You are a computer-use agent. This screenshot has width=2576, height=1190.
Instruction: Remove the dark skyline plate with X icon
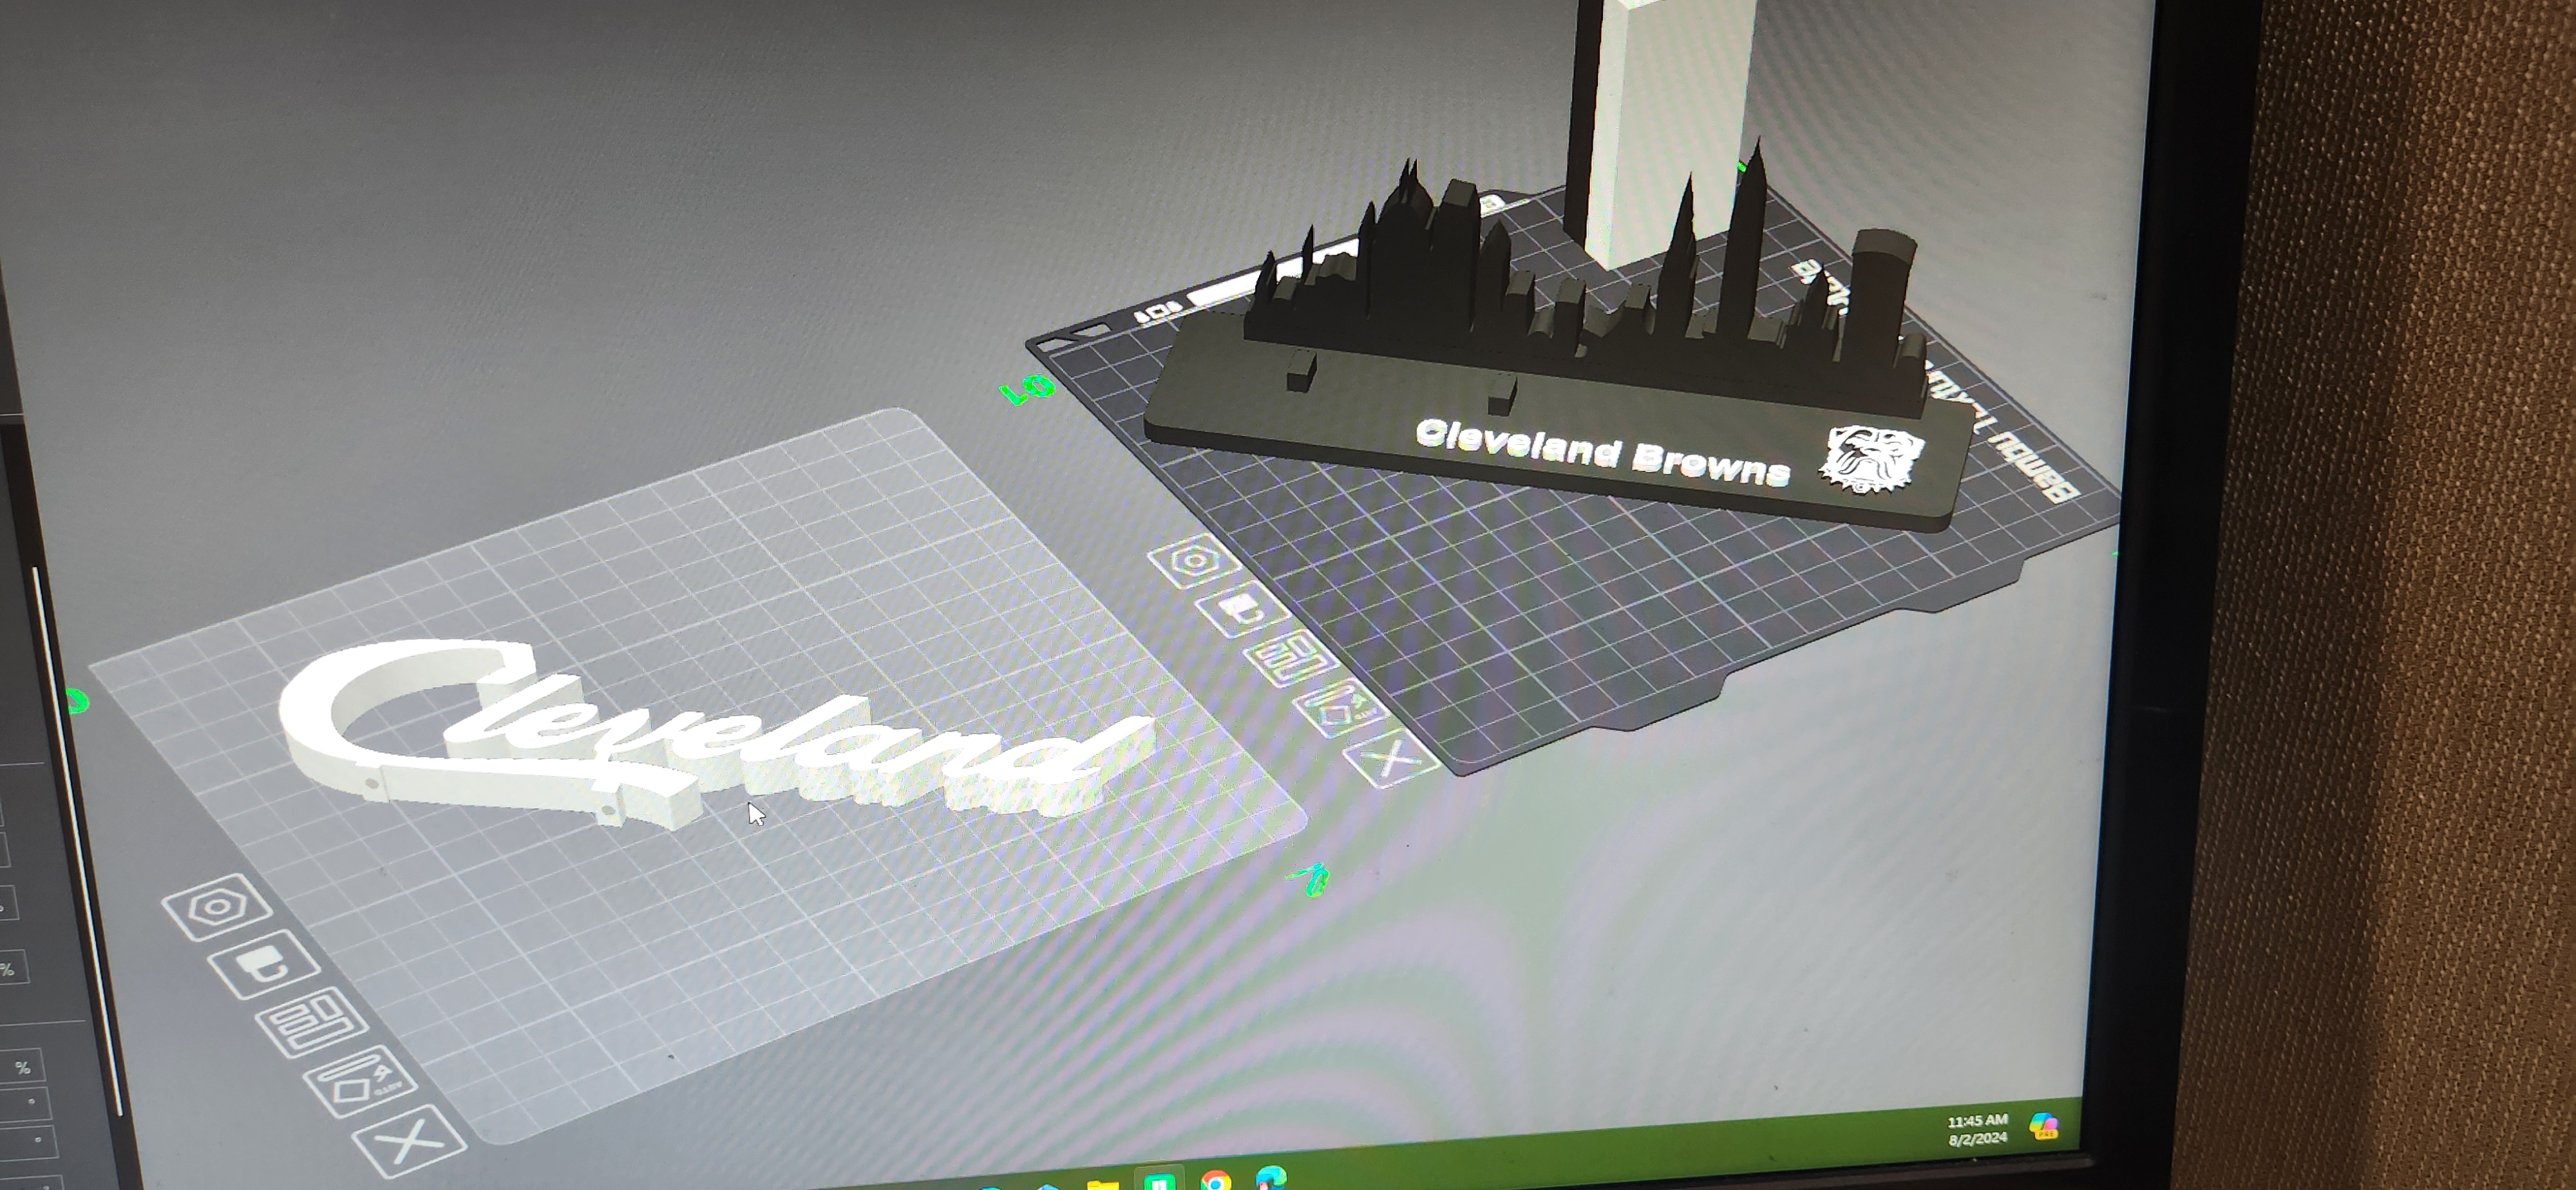pyautogui.click(x=1392, y=760)
